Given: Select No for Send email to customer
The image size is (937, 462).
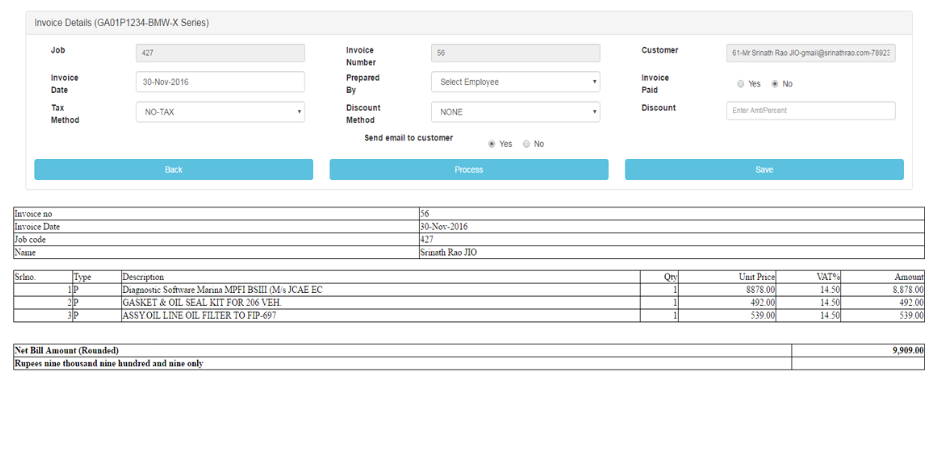Looking at the screenshot, I should point(527,144).
